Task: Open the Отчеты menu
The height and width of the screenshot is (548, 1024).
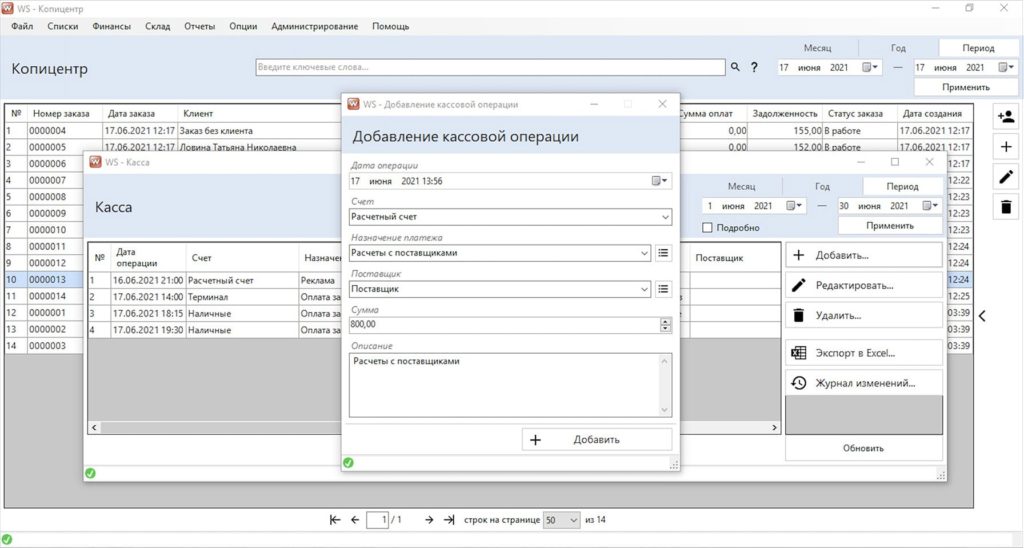Action: [199, 26]
